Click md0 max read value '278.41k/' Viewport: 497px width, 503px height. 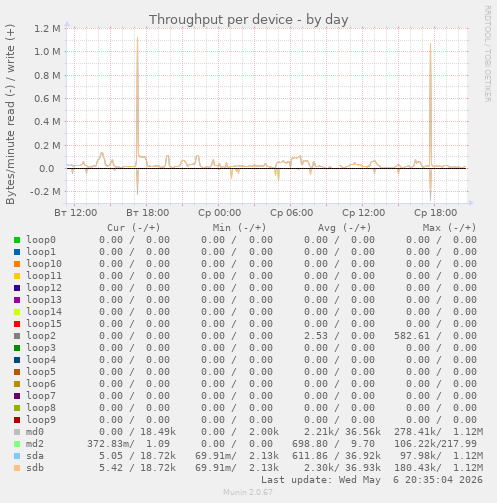pos(418,432)
